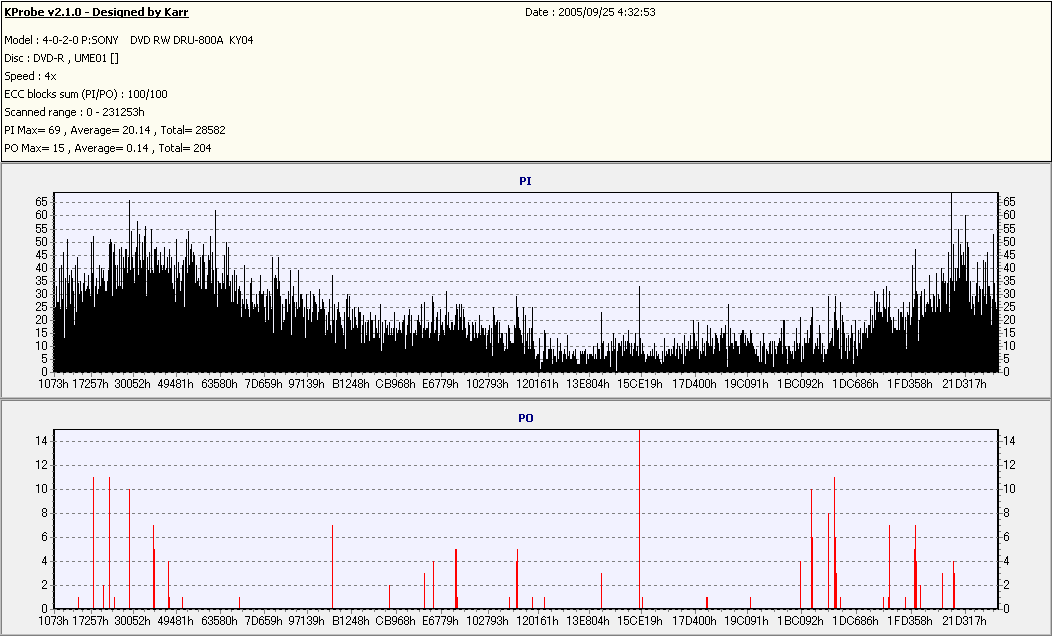Image resolution: width=1052 pixels, height=636 pixels.
Task: Click the CB968h label under the PI chart
Action: pos(395,384)
